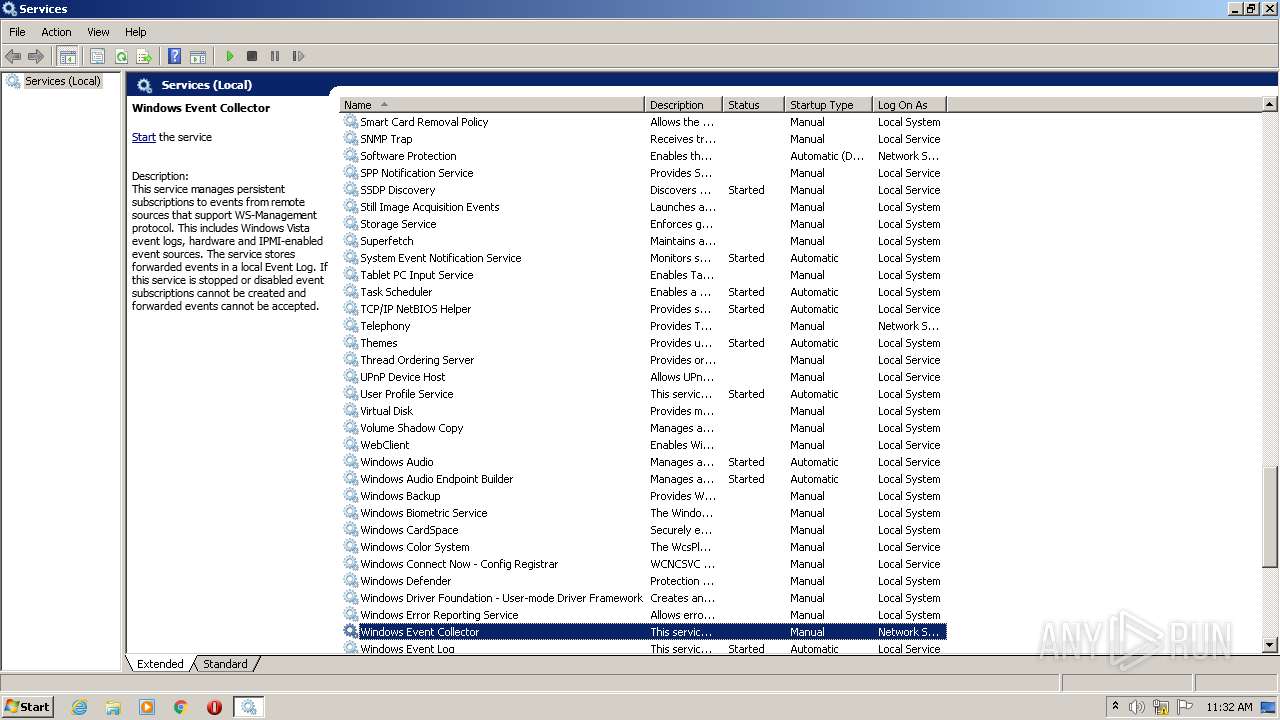Select the Windows Backup service
The height and width of the screenshot is (720, 1280).
(643, 496)
